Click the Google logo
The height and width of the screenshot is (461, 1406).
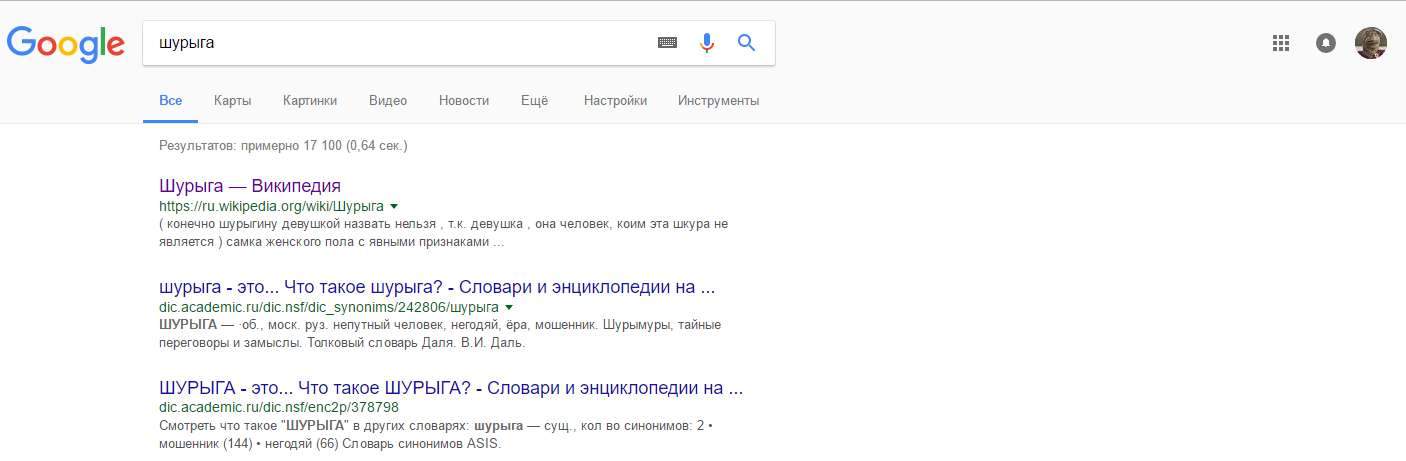(x=66, y=43)
